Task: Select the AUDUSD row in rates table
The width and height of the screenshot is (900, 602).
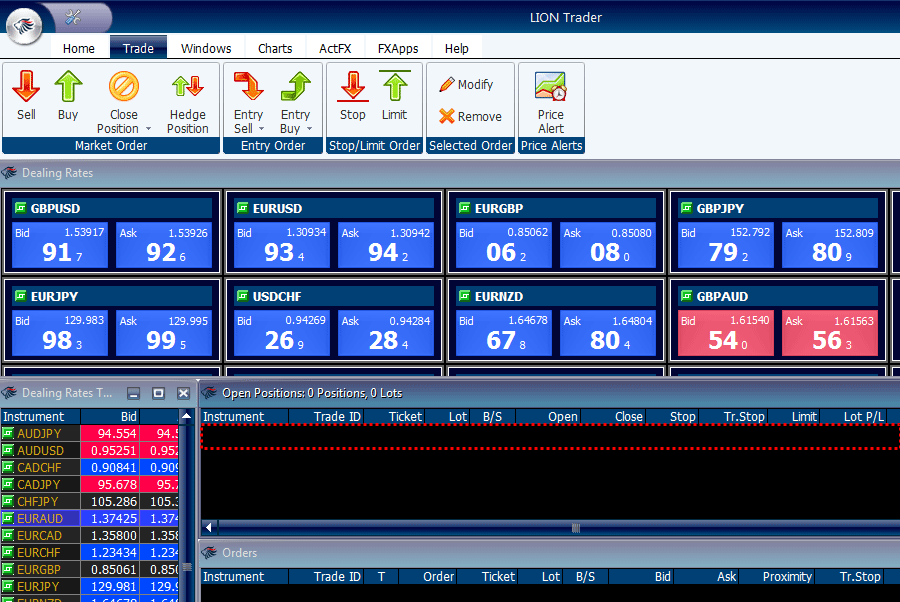Action: pos(90,450)
